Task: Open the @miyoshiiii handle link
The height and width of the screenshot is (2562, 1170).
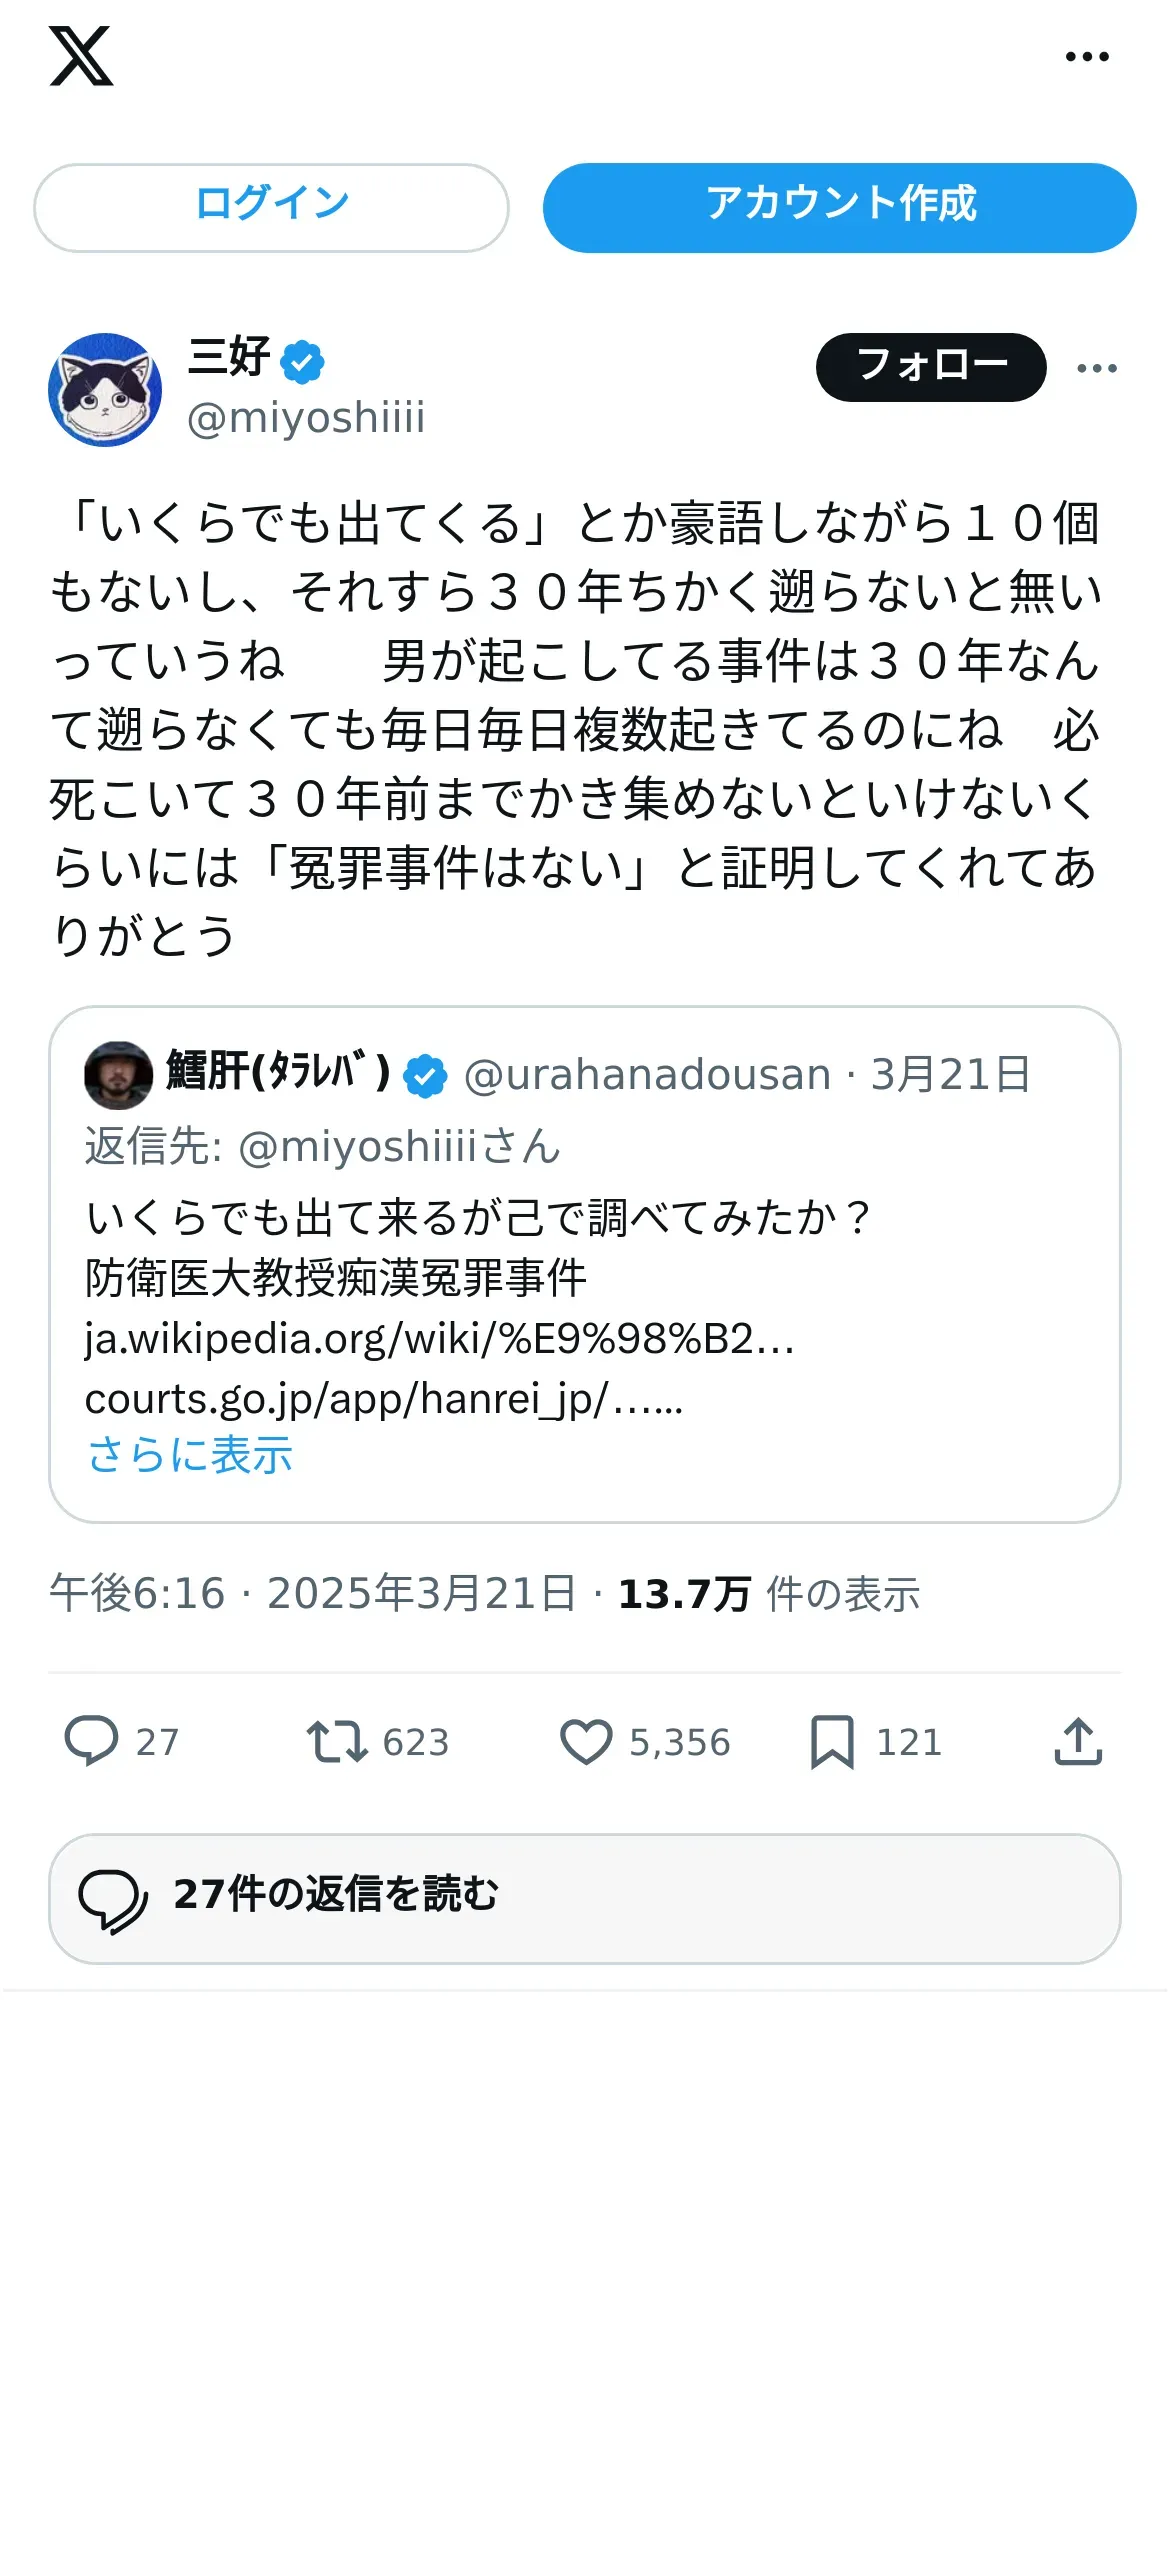Action: [x=306, y=417]
